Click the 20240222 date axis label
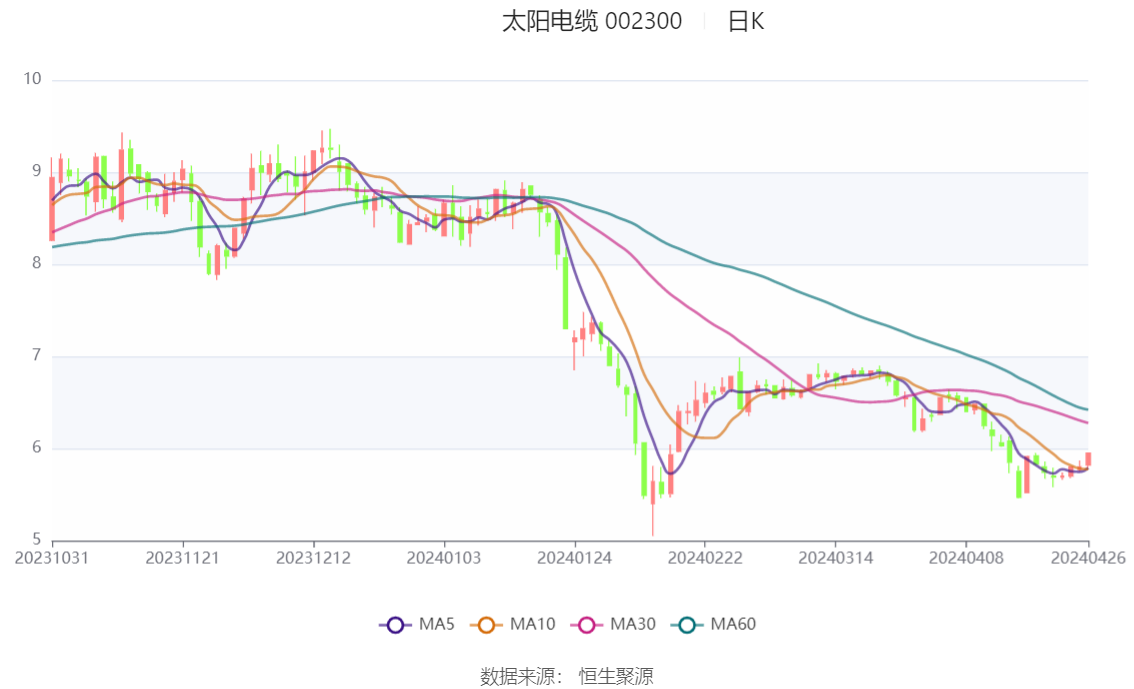 704,557
